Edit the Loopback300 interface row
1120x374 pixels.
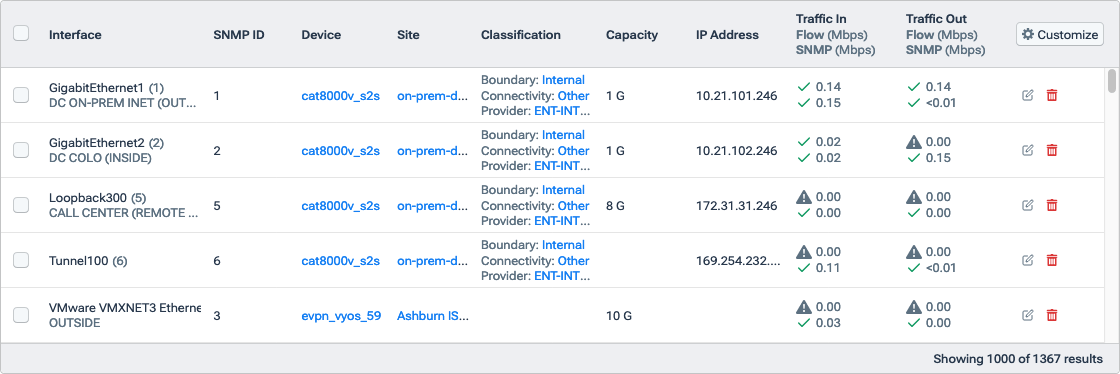tap(1028, 205)
